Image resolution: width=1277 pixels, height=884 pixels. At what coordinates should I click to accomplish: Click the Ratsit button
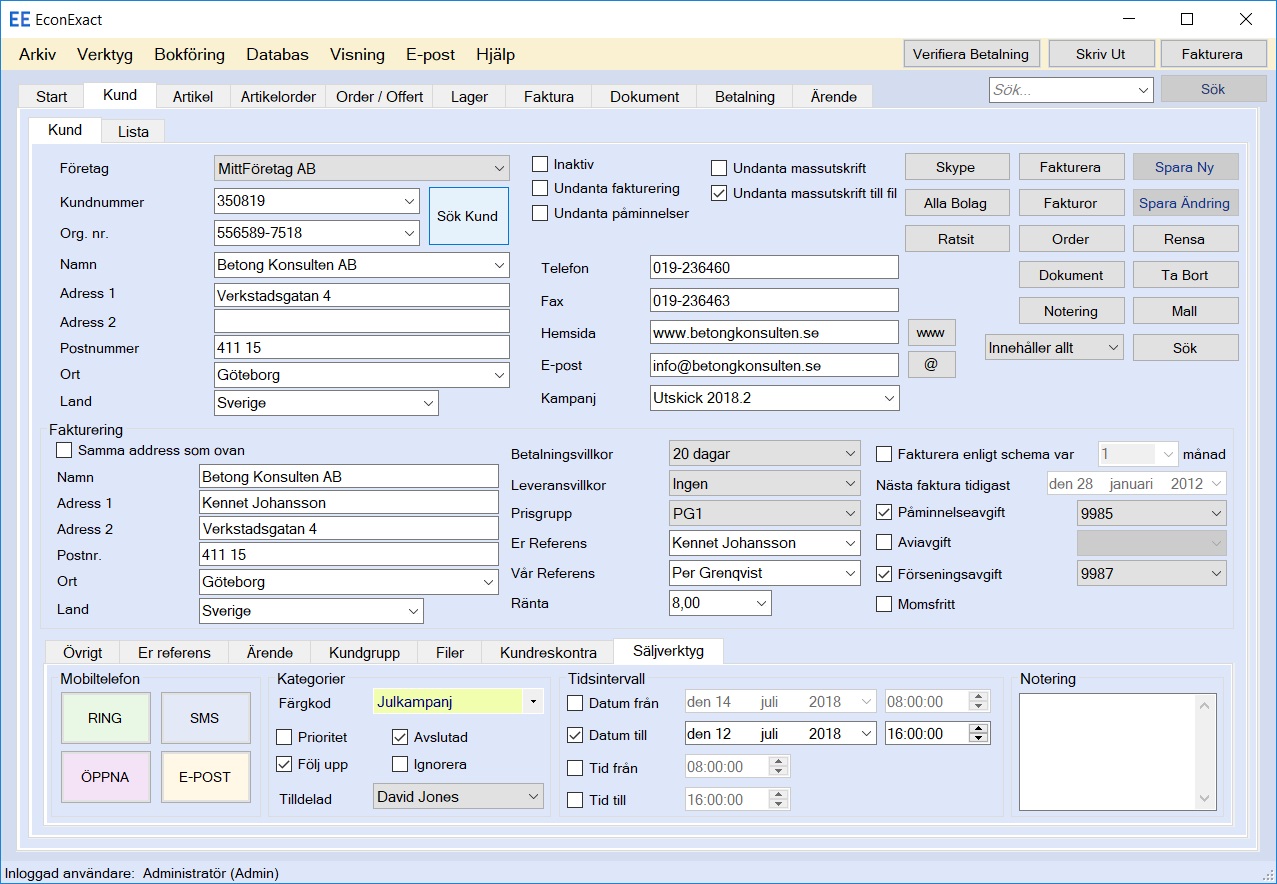955,239
